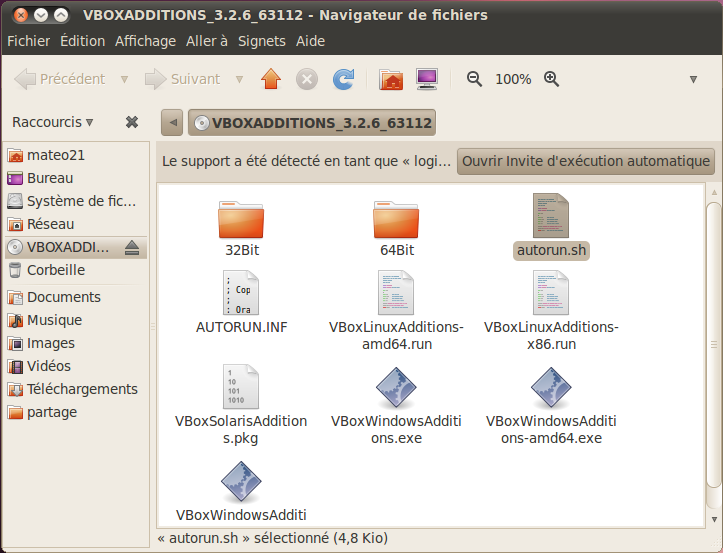Viewport: 723px width, 553px height.
Task: Open mateo21 home in sidebar
Action: [x=76, y=155]
